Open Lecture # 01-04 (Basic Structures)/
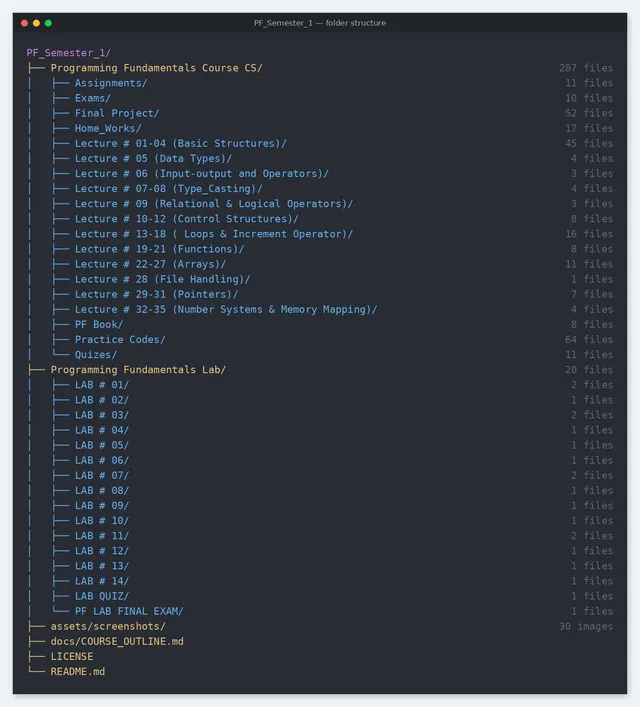 pyautogui.click(x=181, y=143)
